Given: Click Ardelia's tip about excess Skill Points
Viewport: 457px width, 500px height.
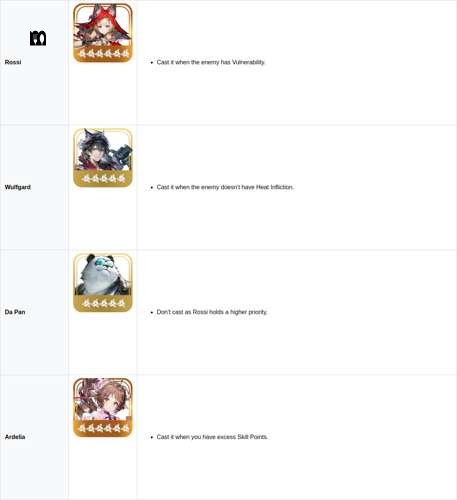Looking at the screenshot, I should coord(212,437).
